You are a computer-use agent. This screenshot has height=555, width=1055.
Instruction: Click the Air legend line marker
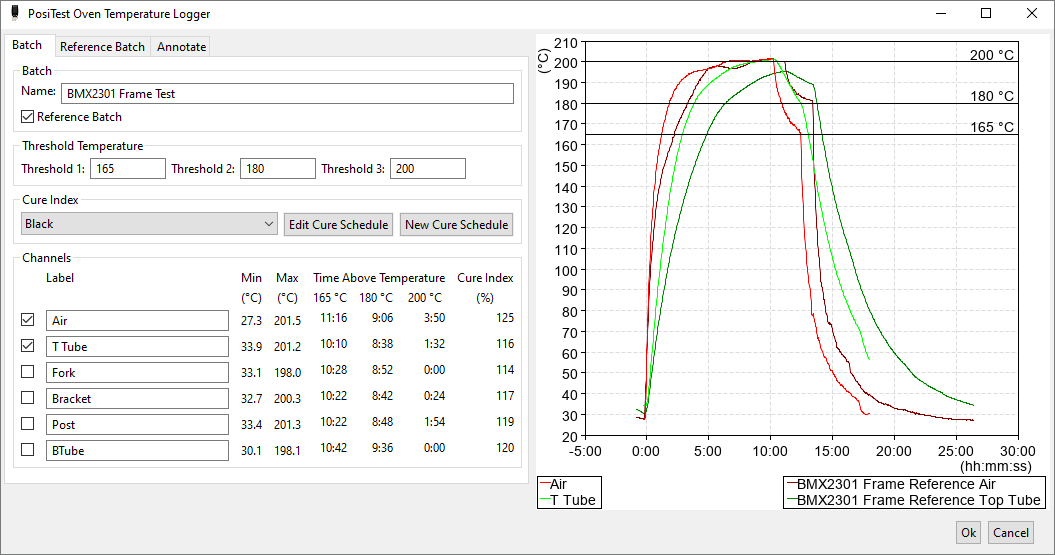pyautogui.click(x=545, y=484)
